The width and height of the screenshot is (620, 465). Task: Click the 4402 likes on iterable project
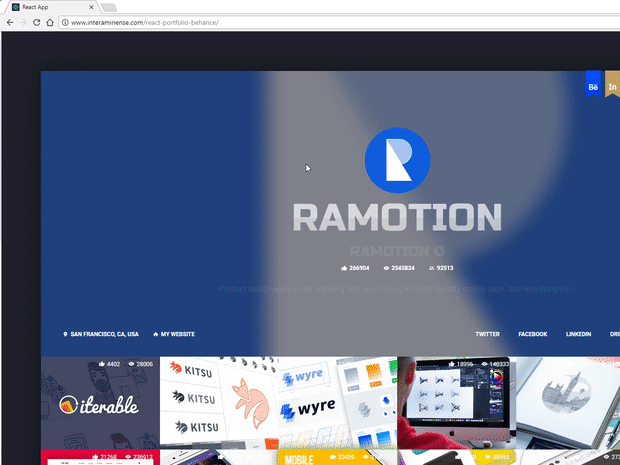coord(110,364)
